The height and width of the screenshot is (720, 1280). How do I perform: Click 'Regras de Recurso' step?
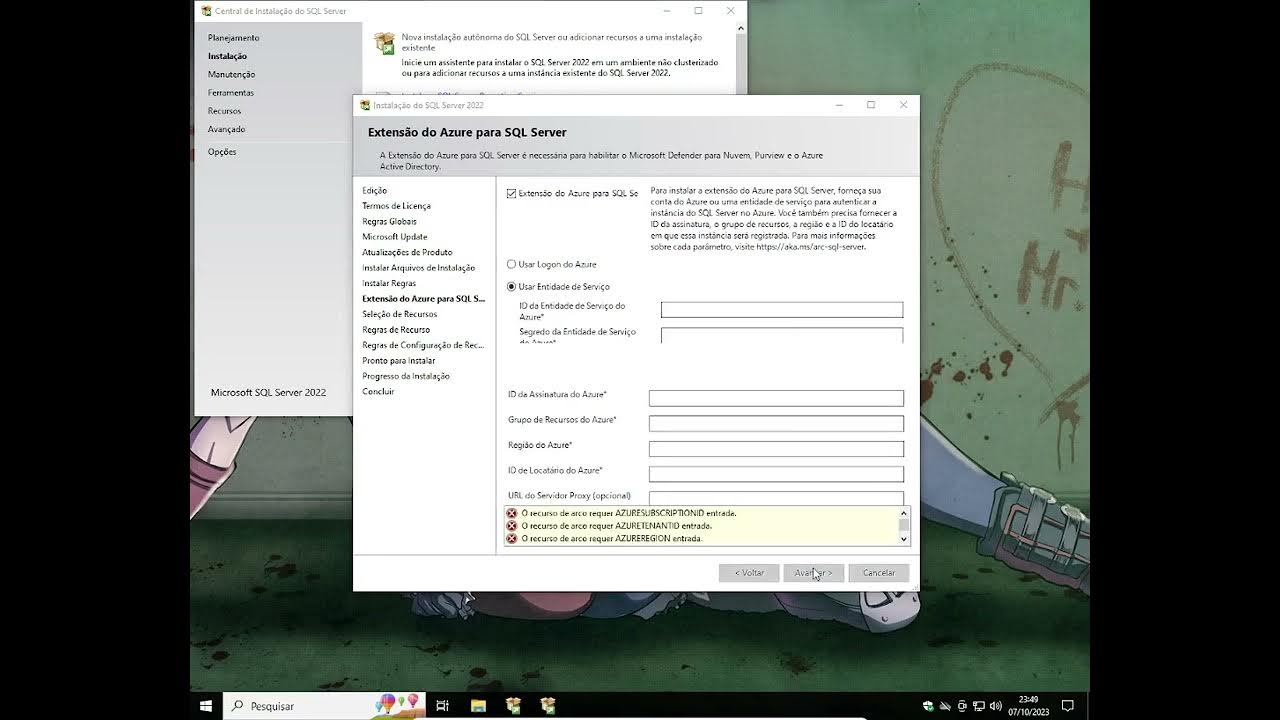point(396,330)
